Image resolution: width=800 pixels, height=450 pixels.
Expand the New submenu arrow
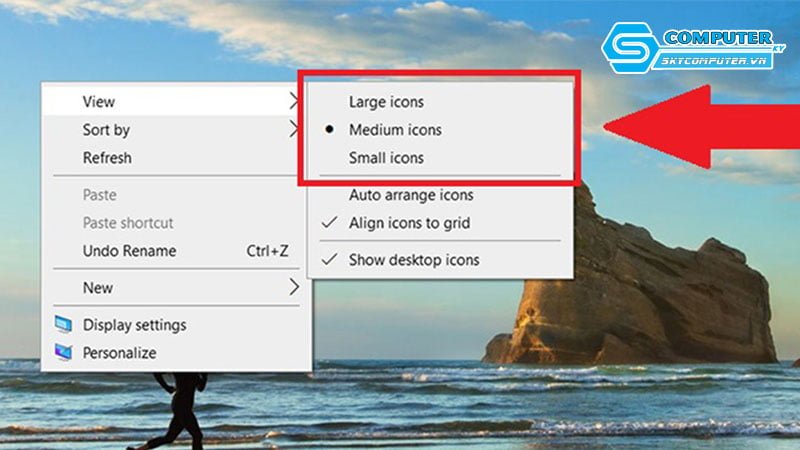click(293, 287)
